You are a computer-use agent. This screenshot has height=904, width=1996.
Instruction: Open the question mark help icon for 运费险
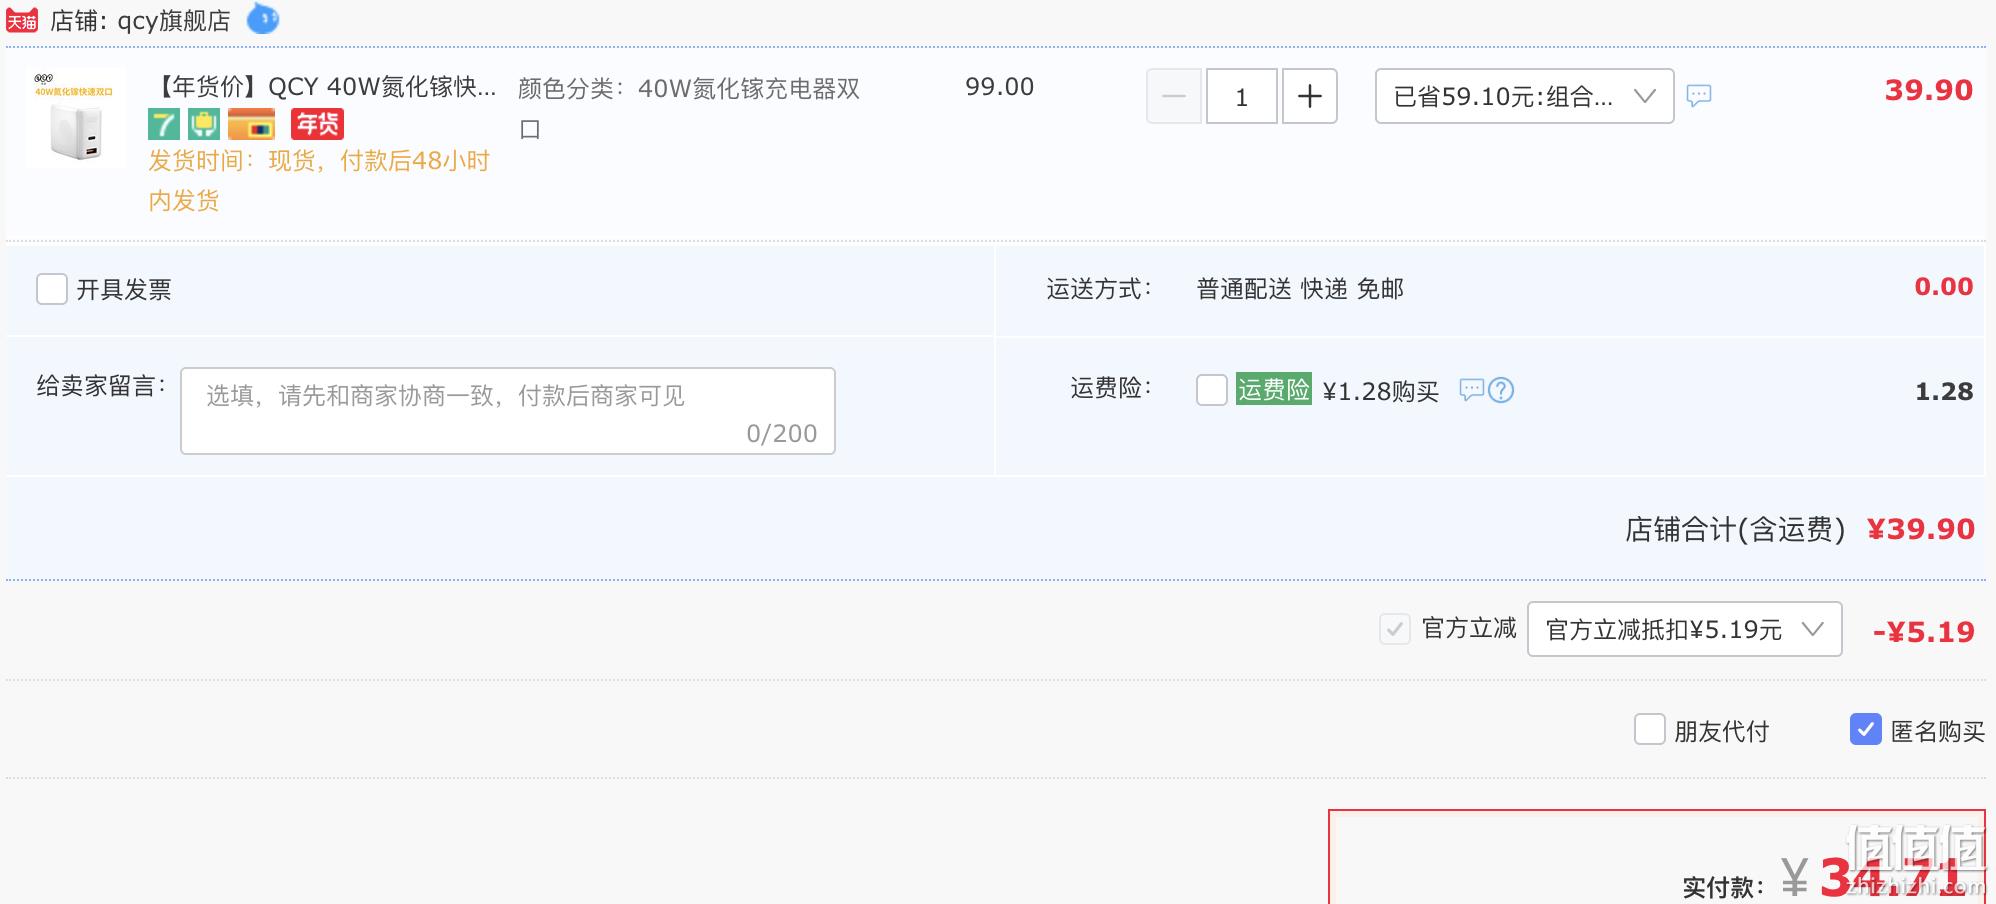(1501, 390)
